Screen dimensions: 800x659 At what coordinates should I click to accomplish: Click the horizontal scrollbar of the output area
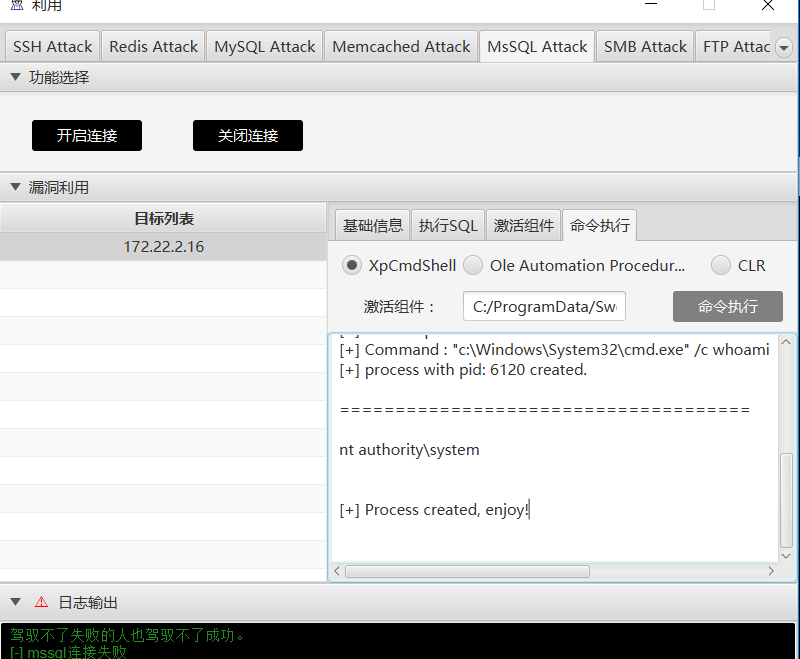[x=466, y=571]
